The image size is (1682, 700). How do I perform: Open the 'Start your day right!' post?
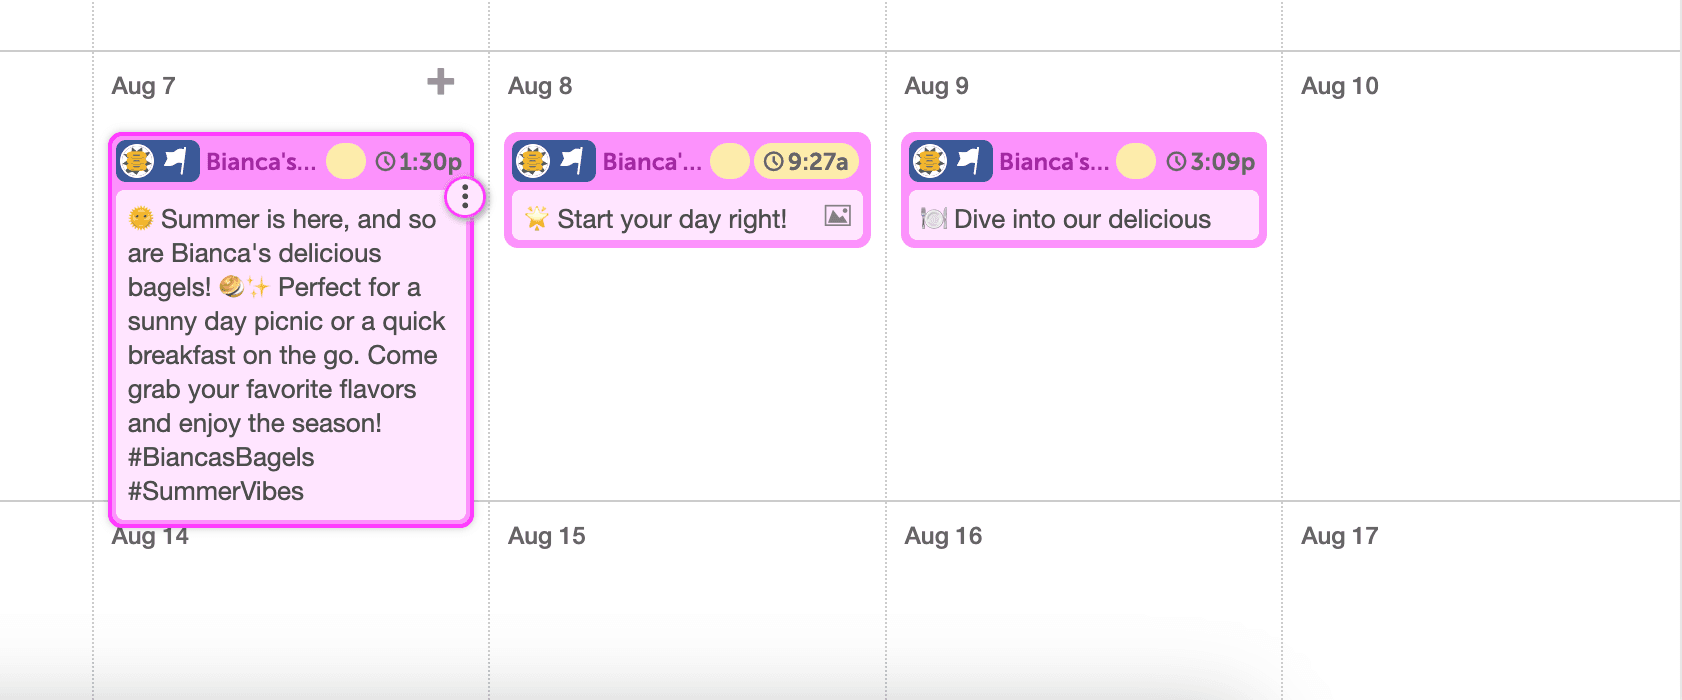(672, 219)
